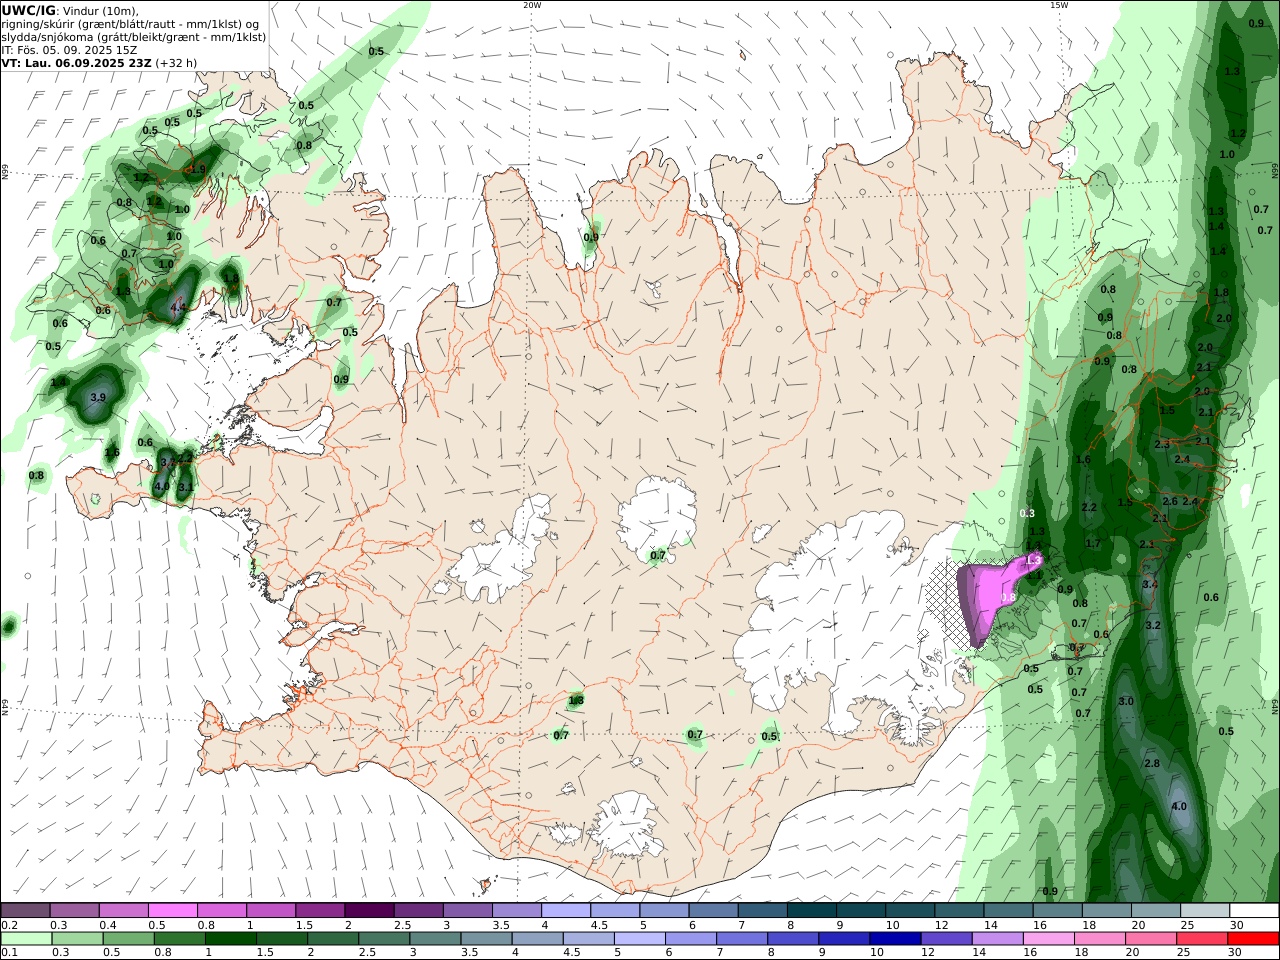Screen dimensions: 1280x960
Task: Select the light grey 25–30 snow legend swatch
Action: (x=1205, y=910)
